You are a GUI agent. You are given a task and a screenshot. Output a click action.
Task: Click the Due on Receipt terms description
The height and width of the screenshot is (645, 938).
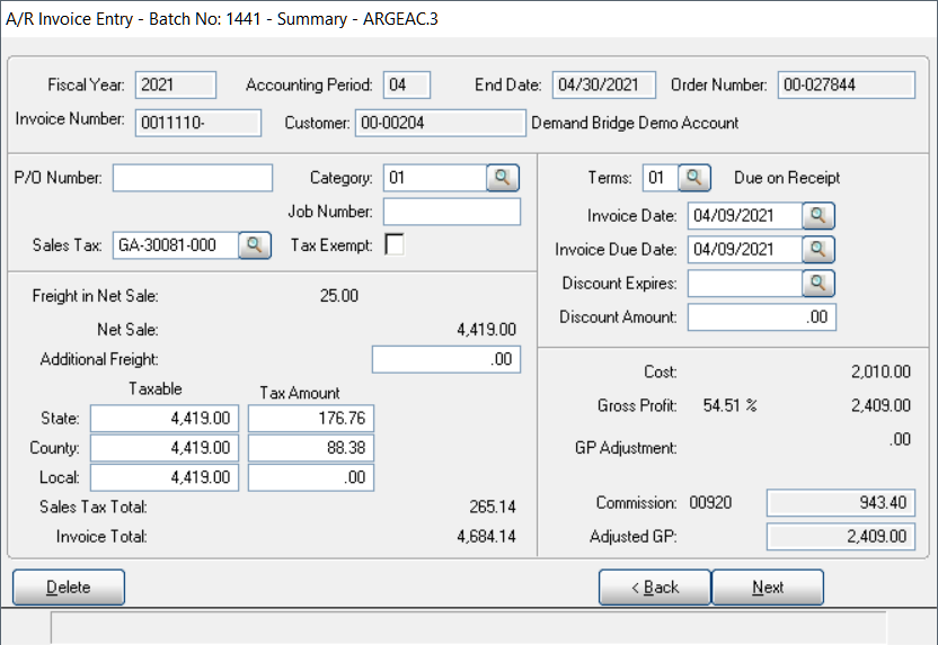787,178
